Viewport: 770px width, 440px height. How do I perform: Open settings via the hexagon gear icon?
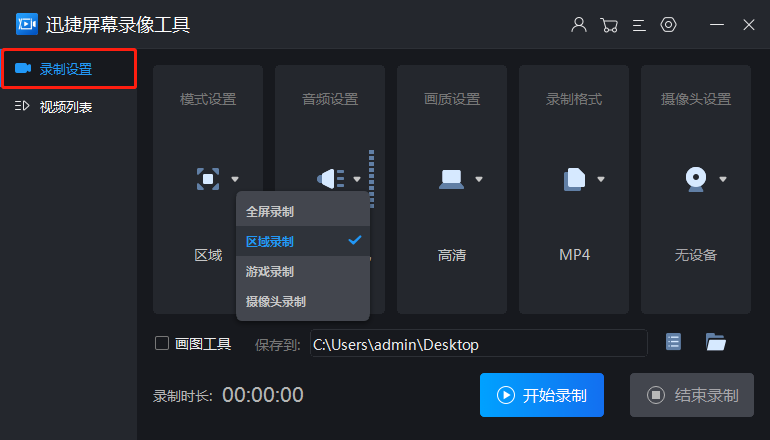tap(668, 25)
